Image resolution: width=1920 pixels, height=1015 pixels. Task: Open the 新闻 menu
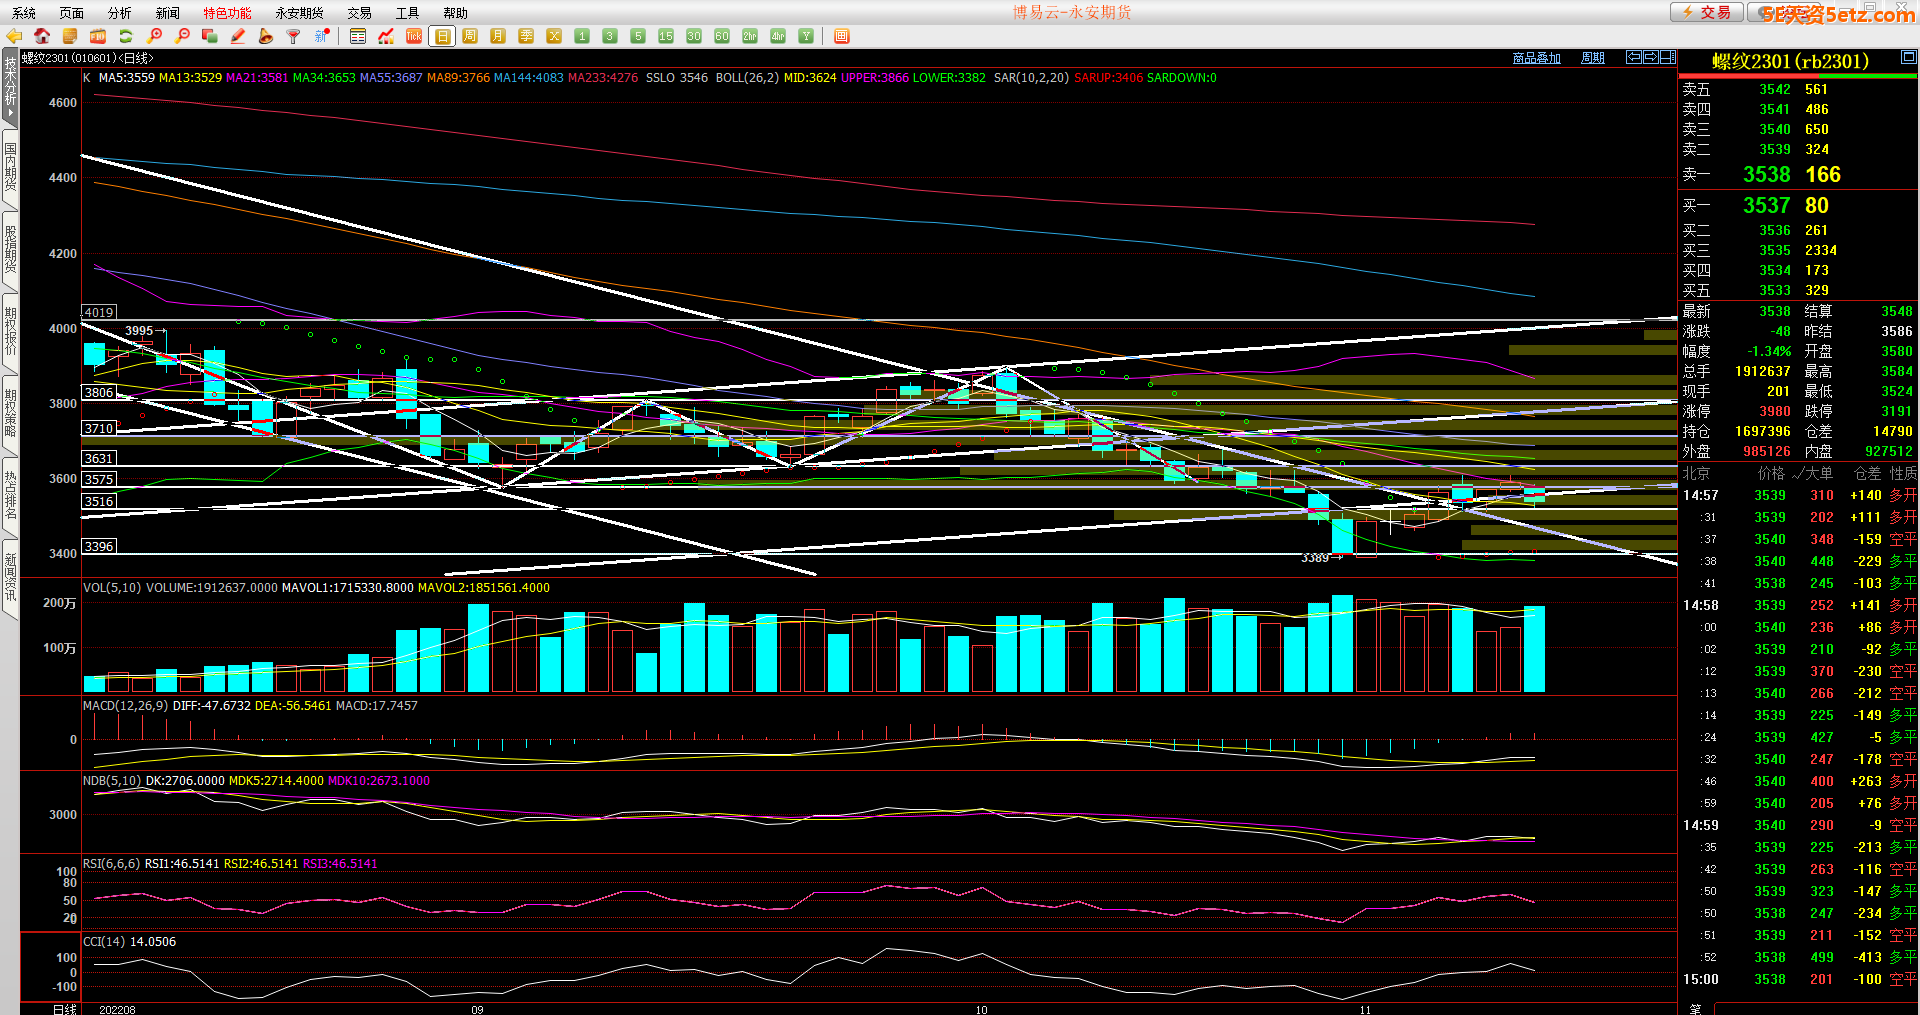[x=168, y=13]
